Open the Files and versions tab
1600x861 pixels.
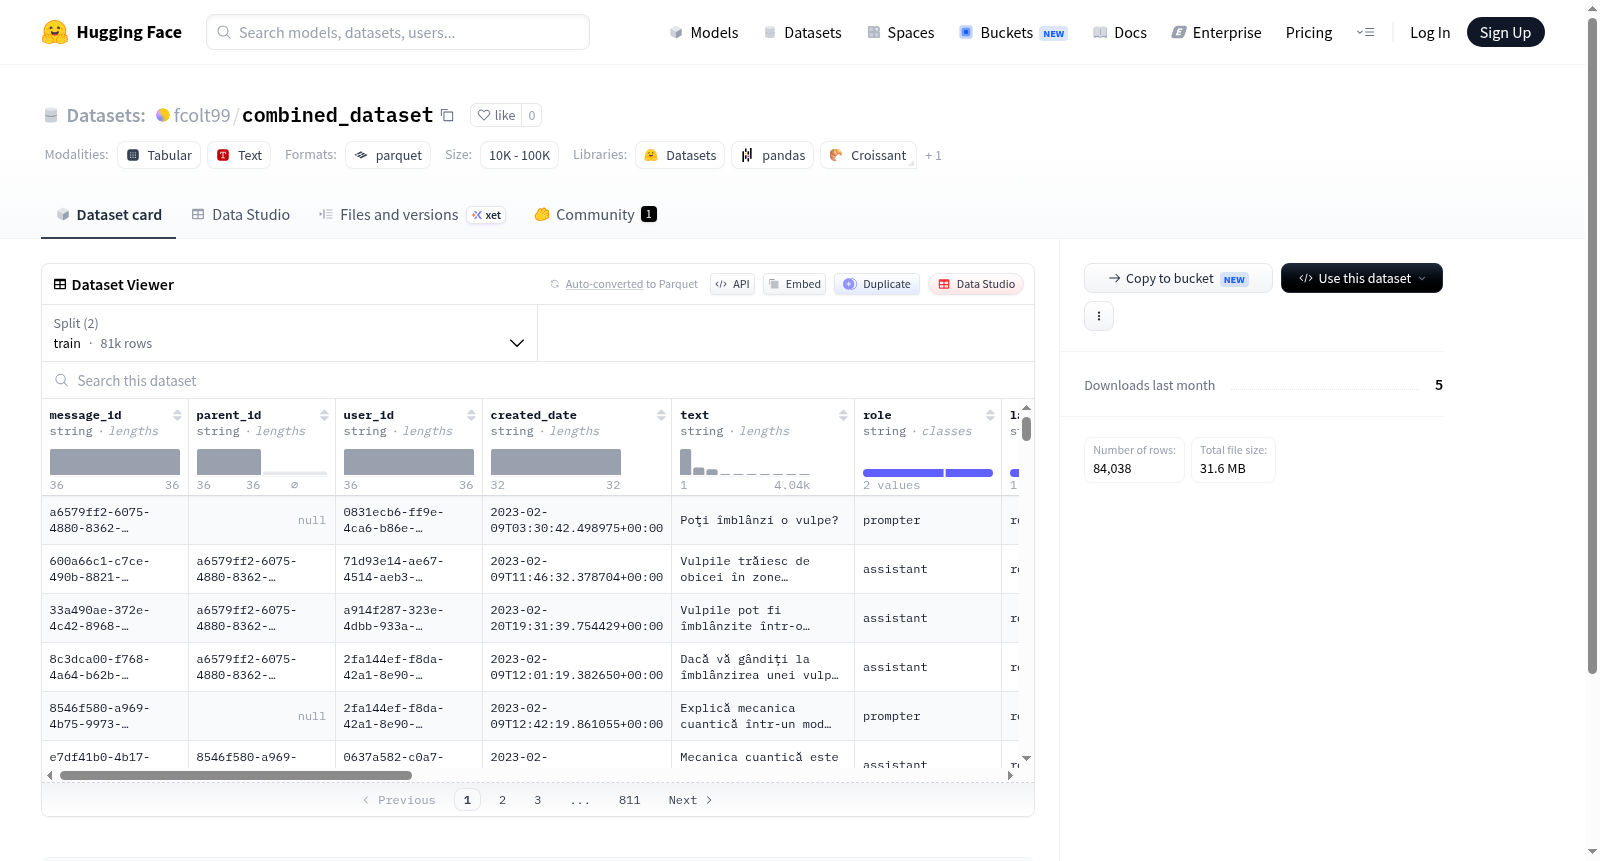(x=412, y=215)
